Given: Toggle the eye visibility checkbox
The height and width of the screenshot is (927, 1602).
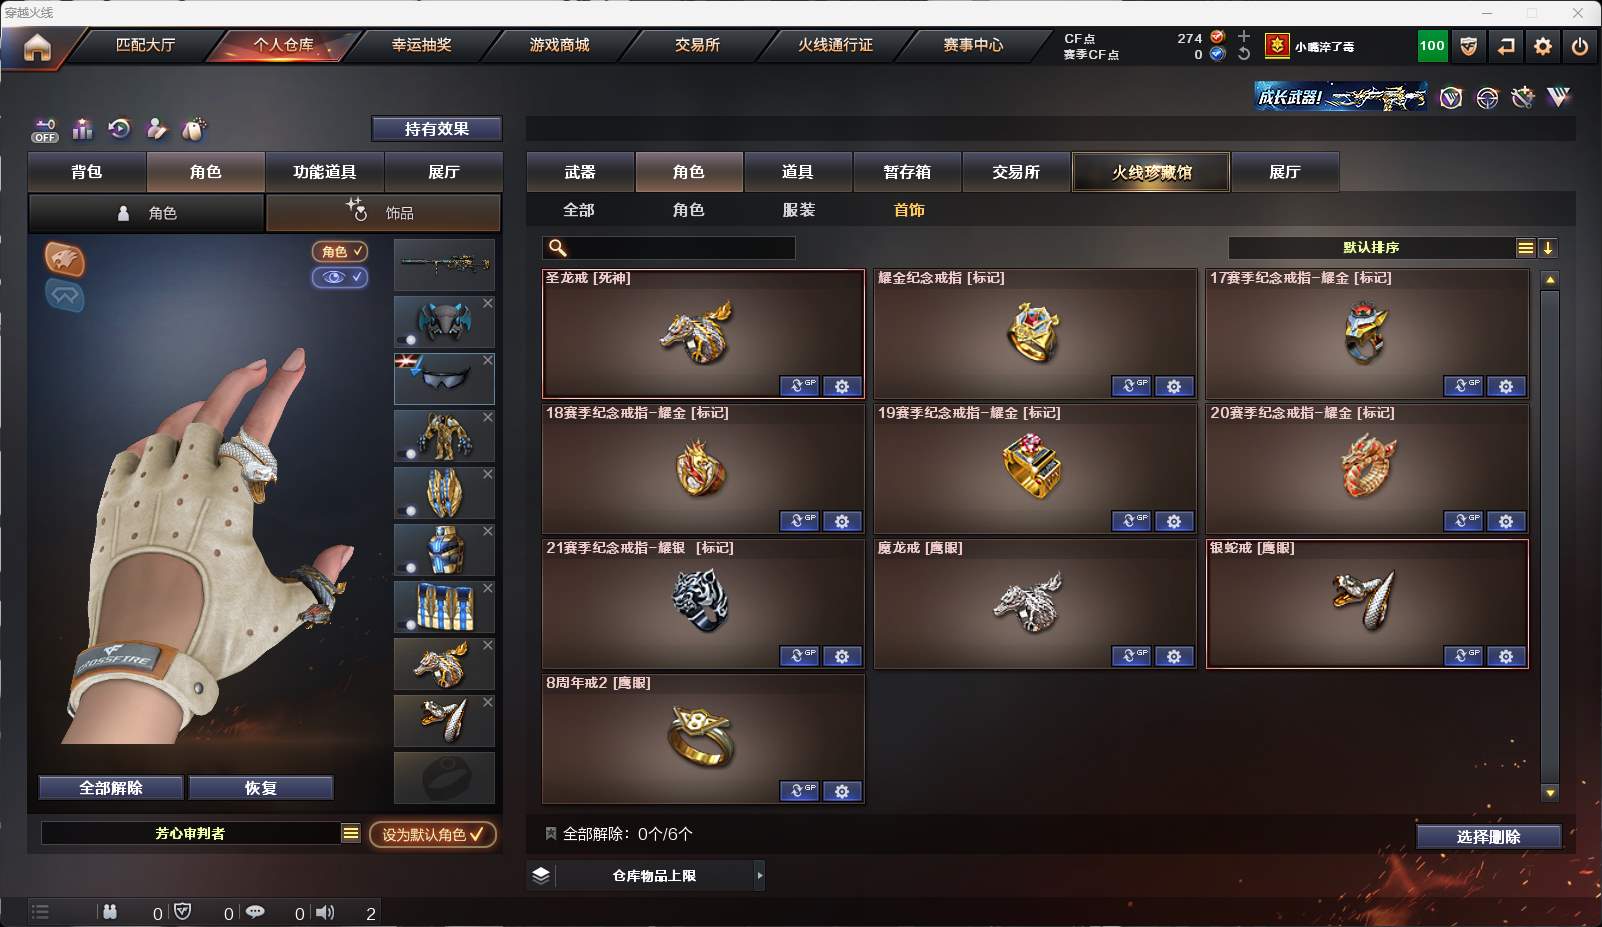Looking at the screenshot, I should [340, 277].
